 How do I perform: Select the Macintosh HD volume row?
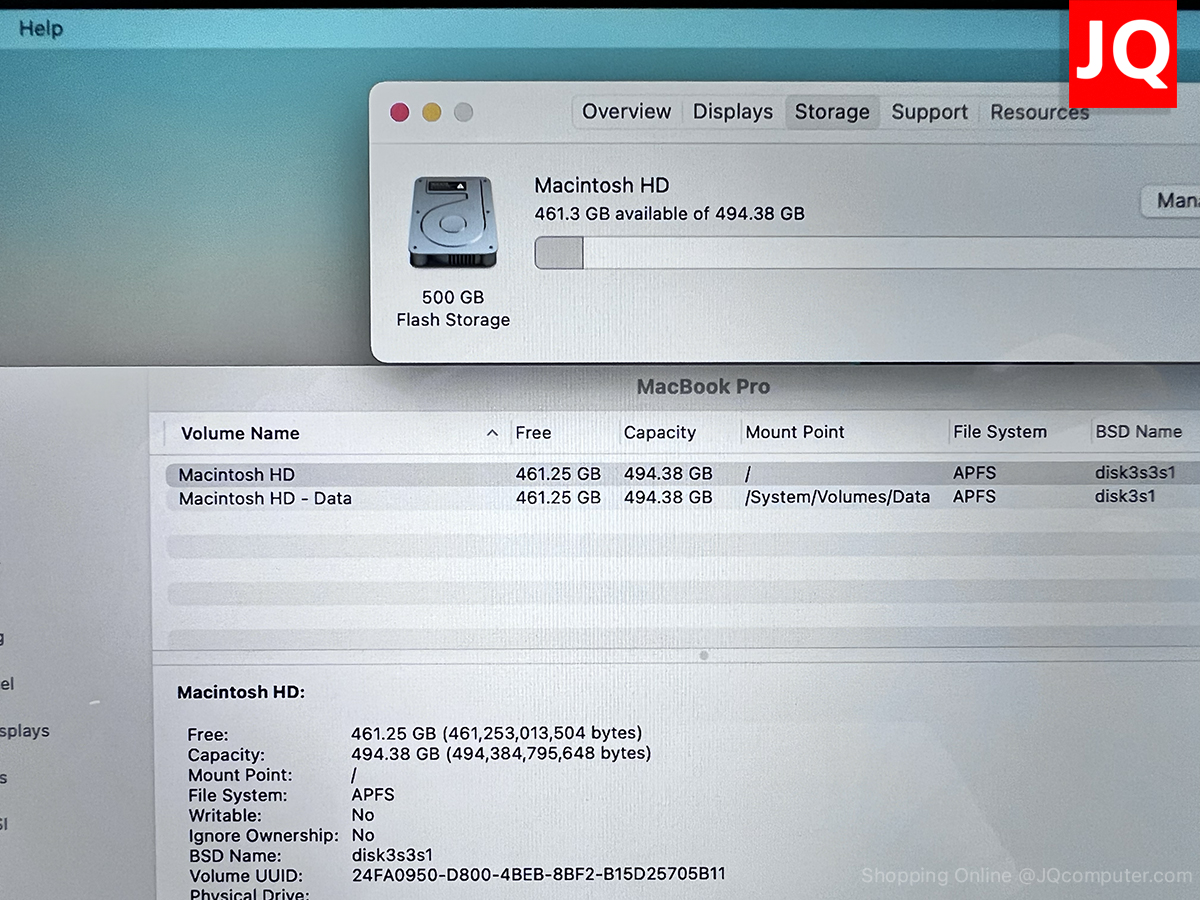pos(683,474)
